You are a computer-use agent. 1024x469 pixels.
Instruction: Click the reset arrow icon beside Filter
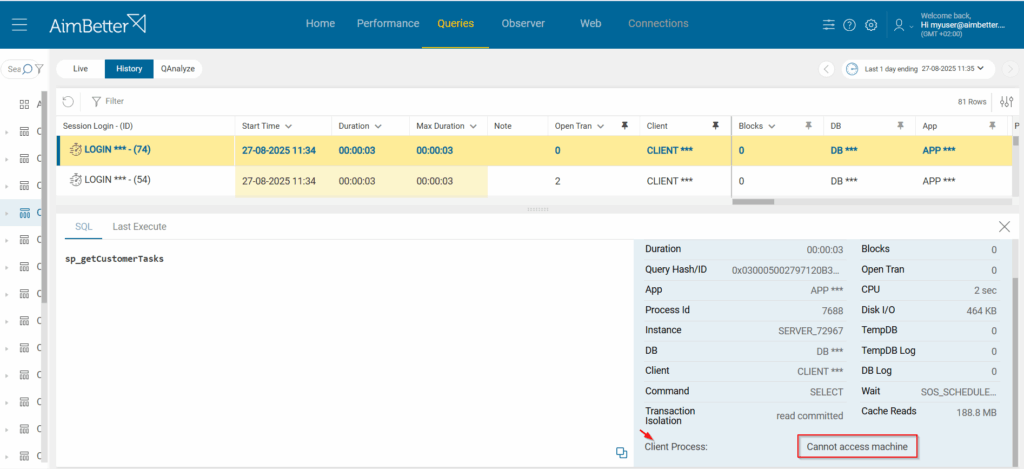click(x=68, y=101)
